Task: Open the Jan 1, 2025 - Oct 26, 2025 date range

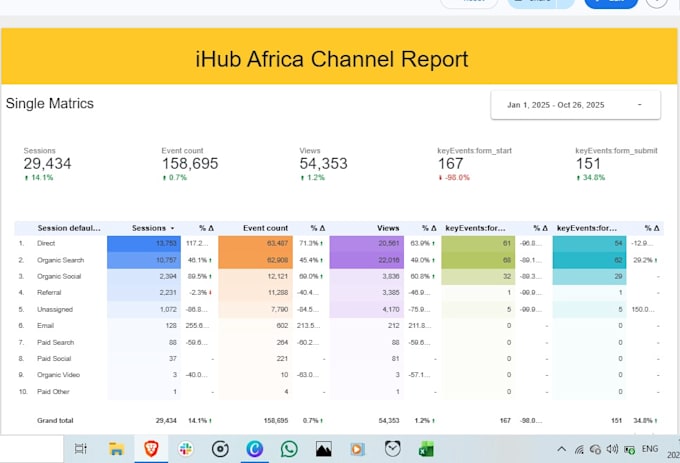Action: [575, 105]
